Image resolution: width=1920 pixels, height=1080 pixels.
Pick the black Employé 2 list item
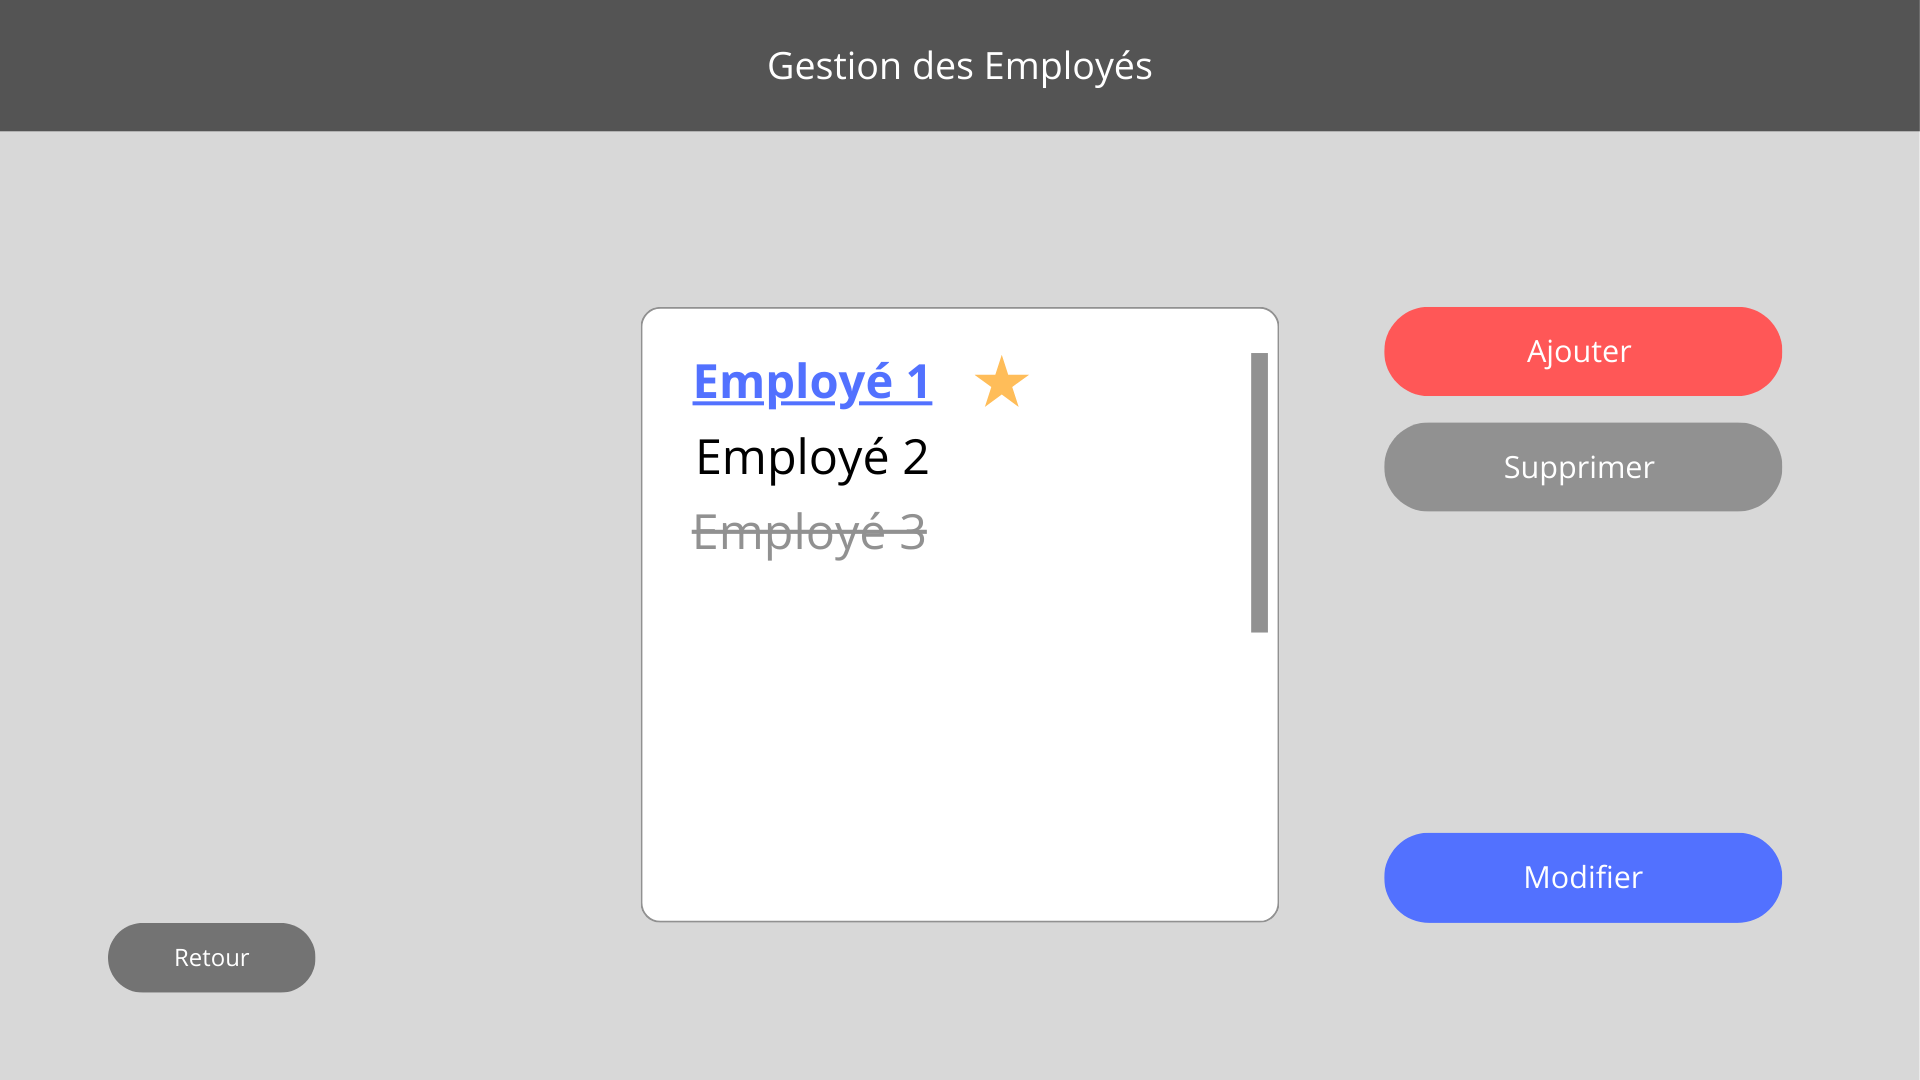(812, 458)
